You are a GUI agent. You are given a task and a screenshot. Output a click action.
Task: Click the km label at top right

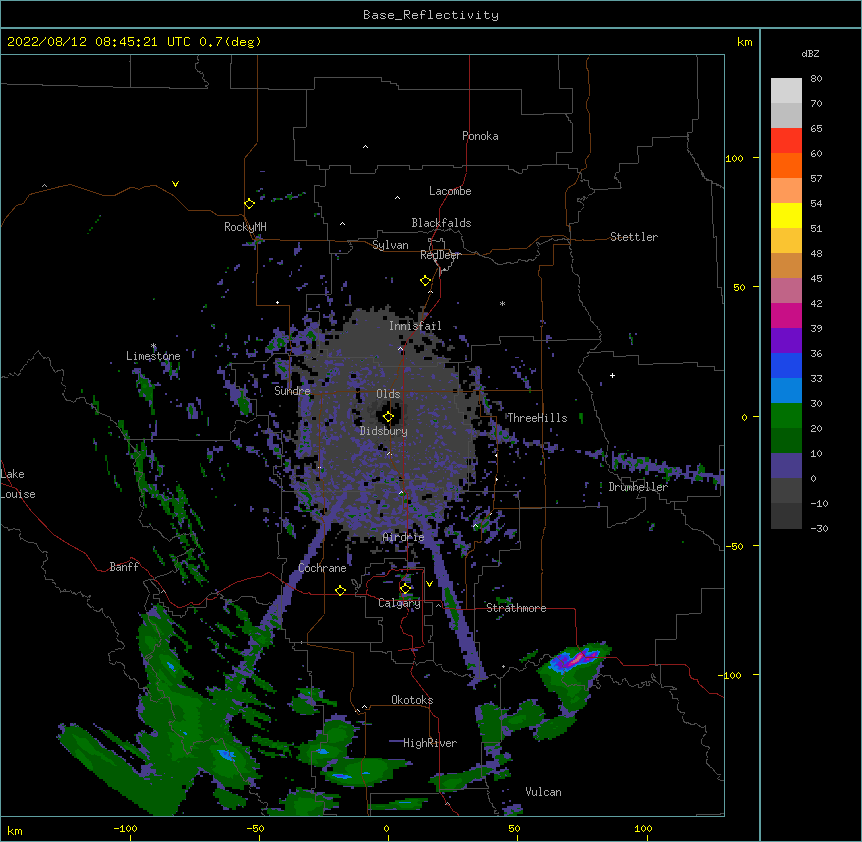click(745, 42)
